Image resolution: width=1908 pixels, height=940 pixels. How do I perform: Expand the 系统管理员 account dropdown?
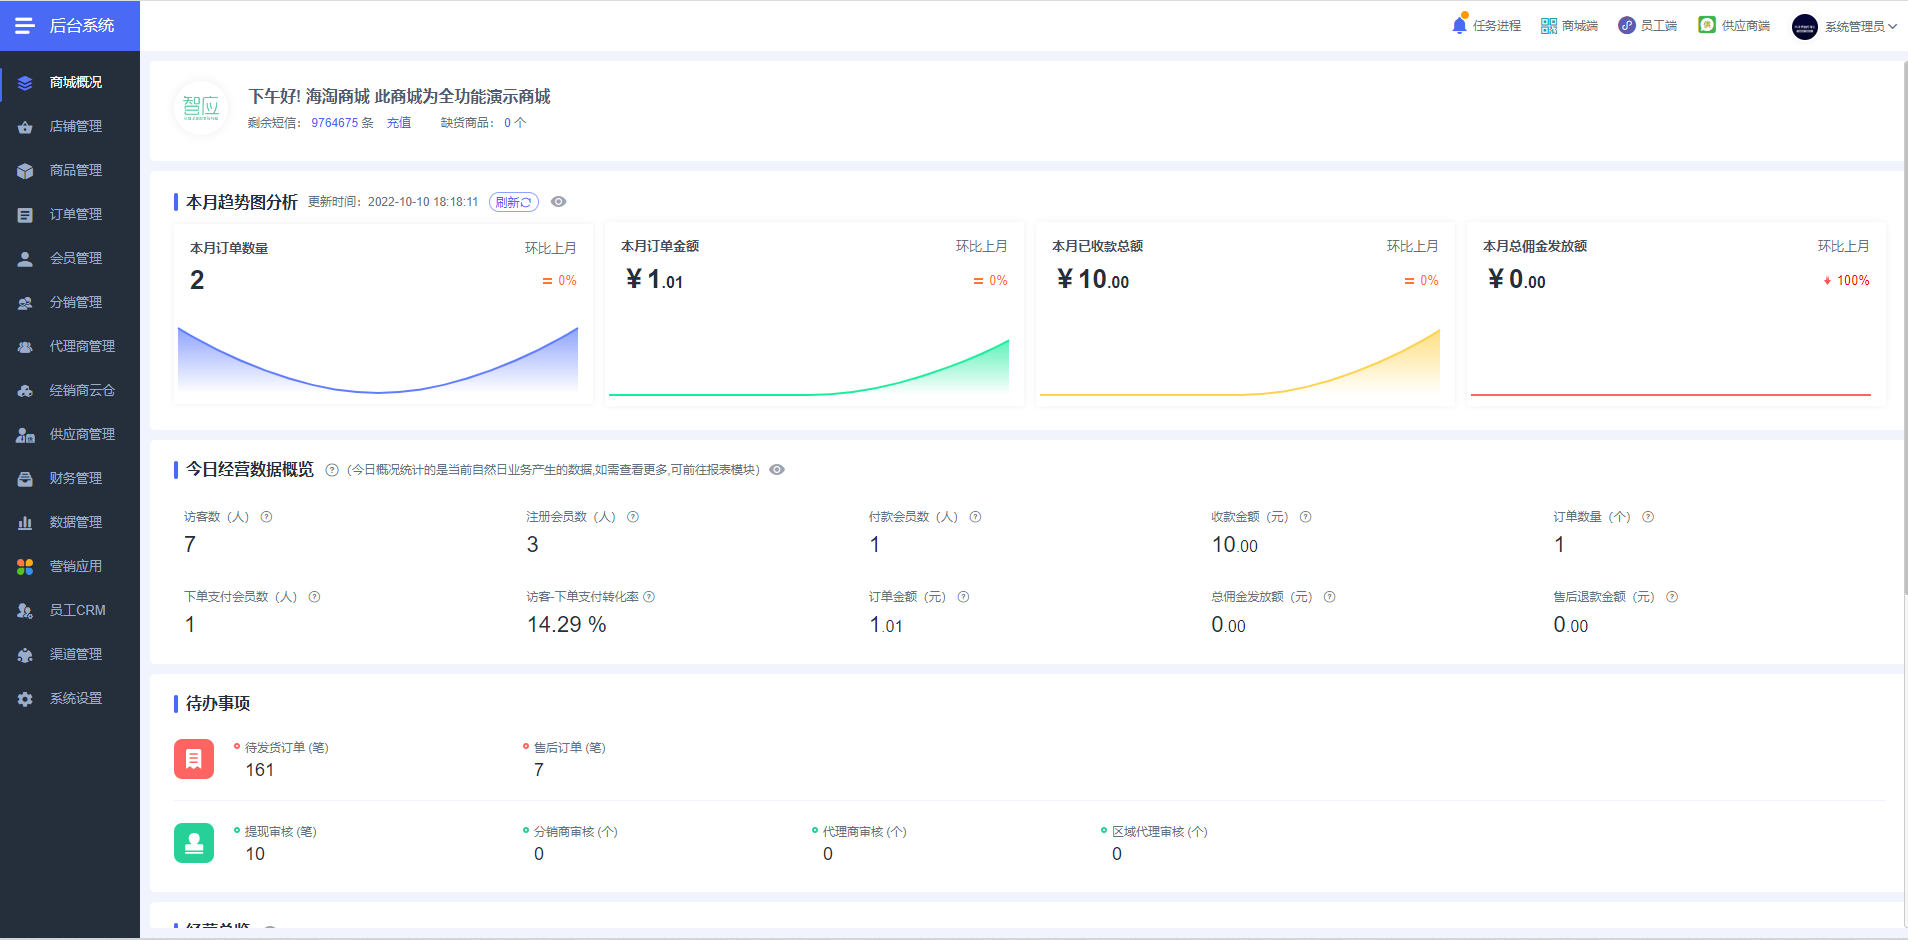tap(1845, 27)
